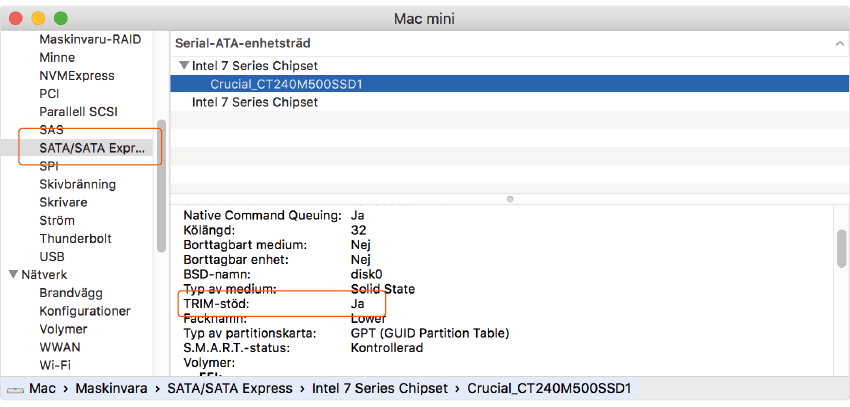This screenshot has width=850, height=407.
Task: Select Maskinvaru-RAID in sidebar
Action: point(90,40)
